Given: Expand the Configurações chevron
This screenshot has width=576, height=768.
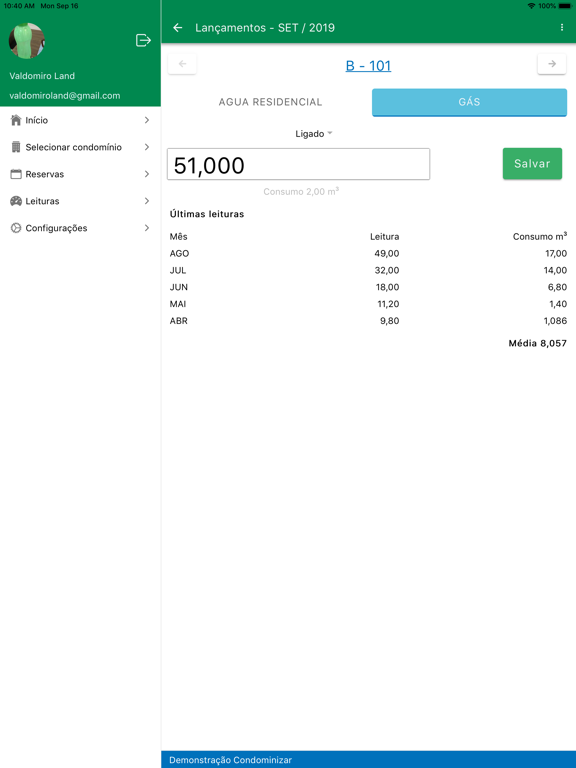Looking at the screenshot, I should tap(146, 228).
